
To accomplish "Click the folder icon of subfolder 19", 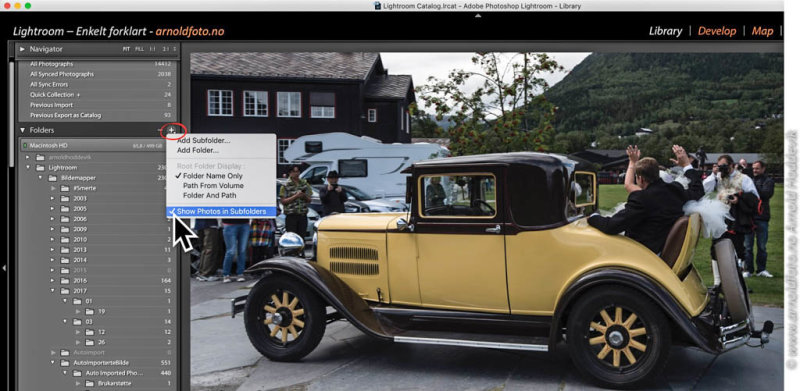I will point(90,311).
